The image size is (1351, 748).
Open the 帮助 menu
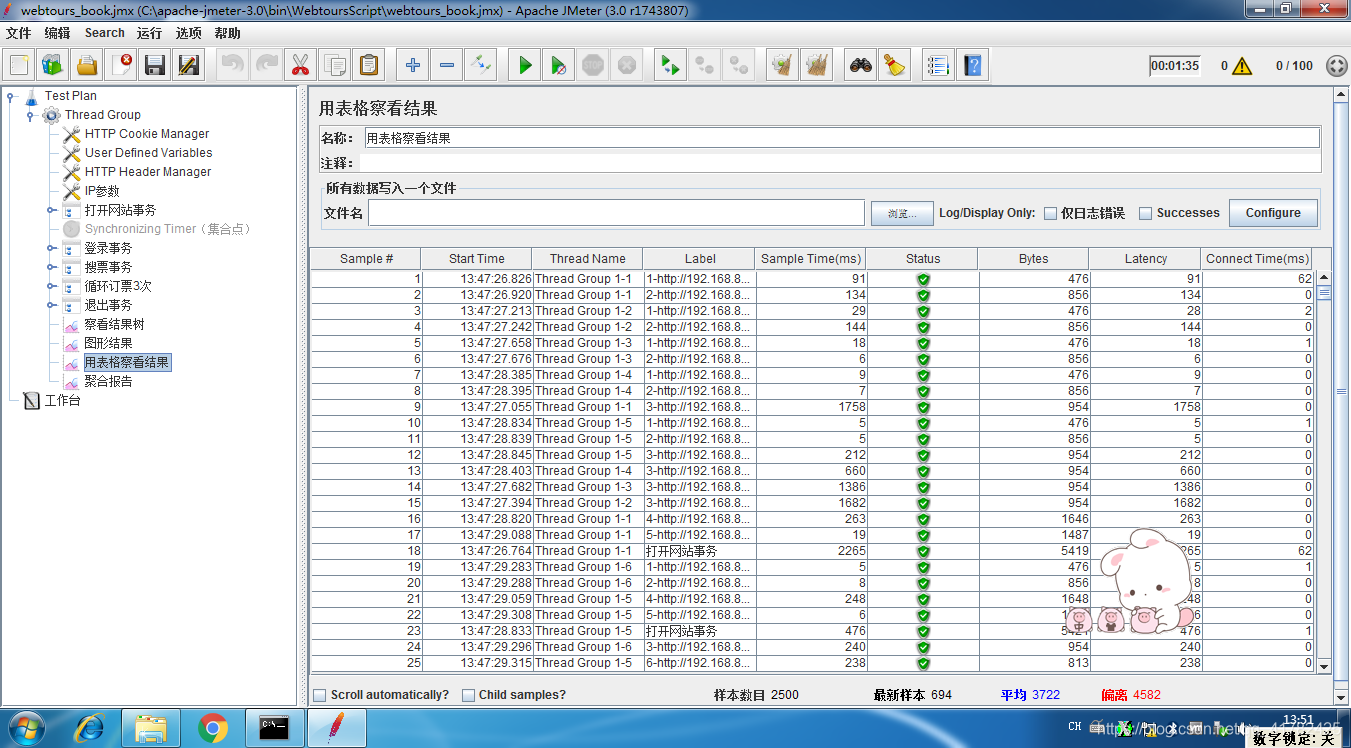227,33
